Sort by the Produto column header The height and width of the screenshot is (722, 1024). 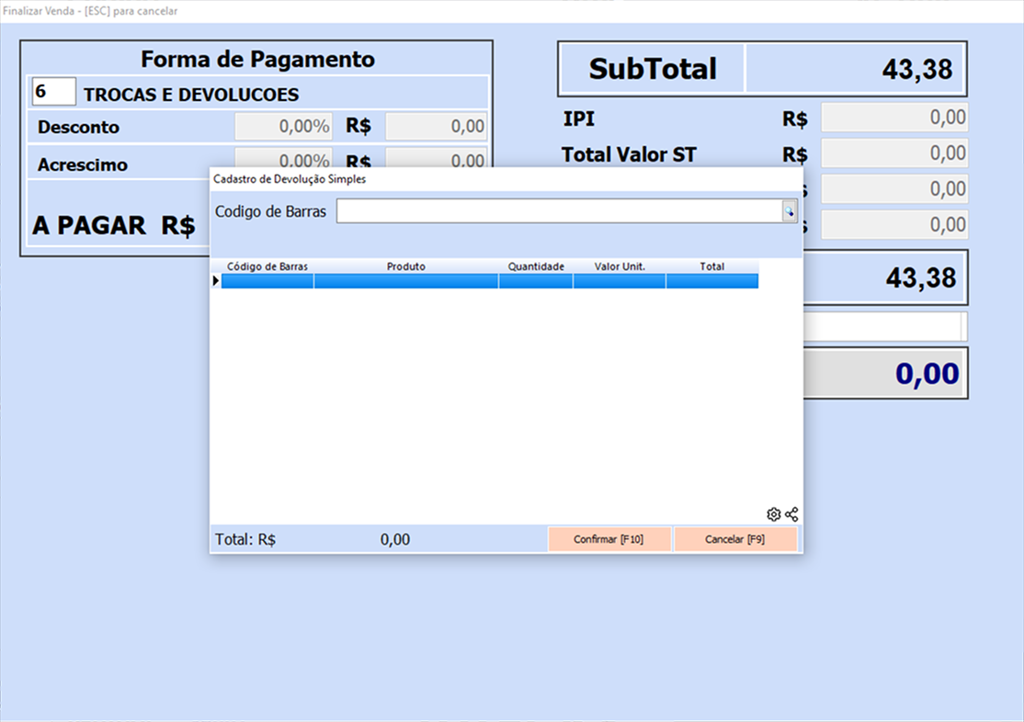click(x=406, y=267)
